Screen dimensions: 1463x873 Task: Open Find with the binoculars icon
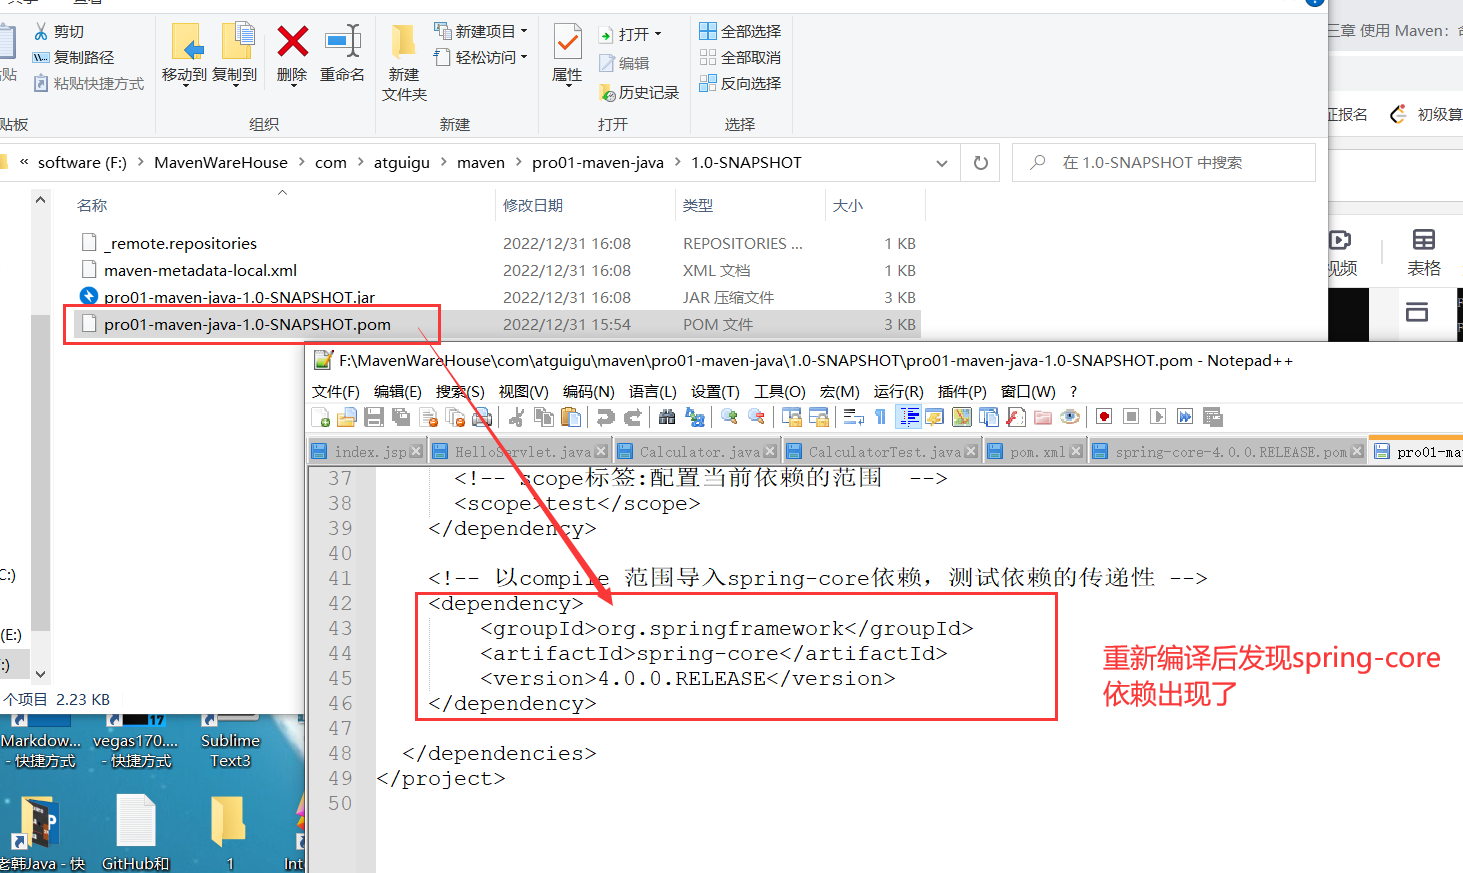(x=667, y=417)
